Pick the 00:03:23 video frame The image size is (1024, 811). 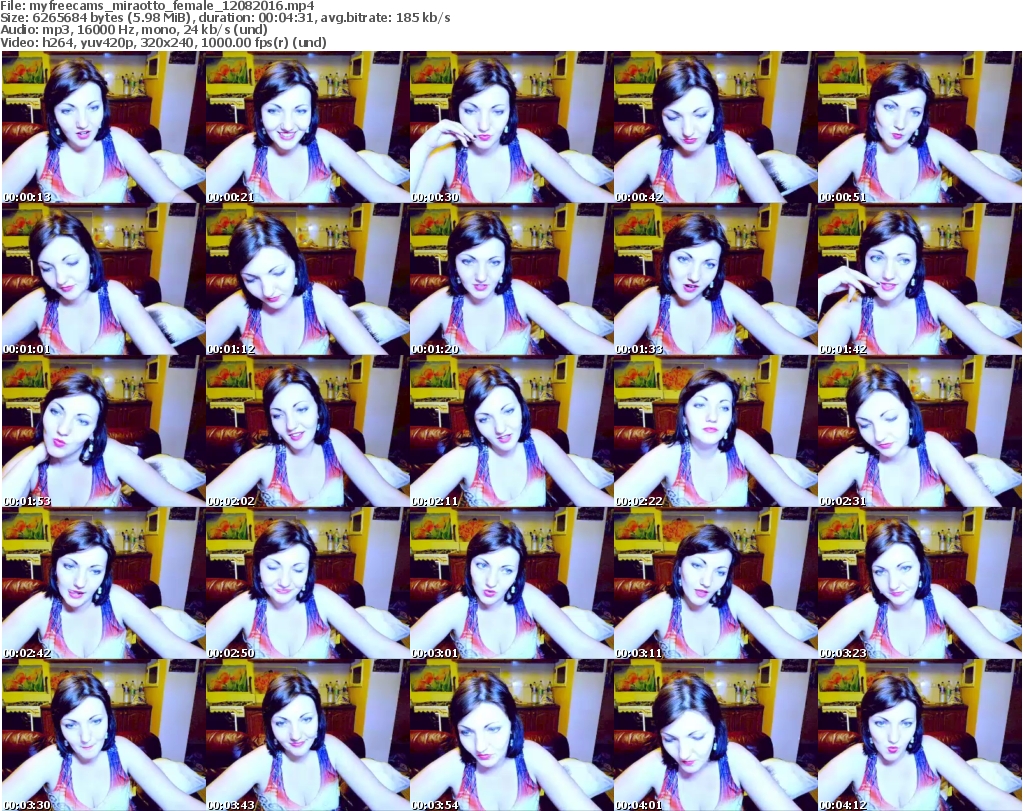pos(919,583)
